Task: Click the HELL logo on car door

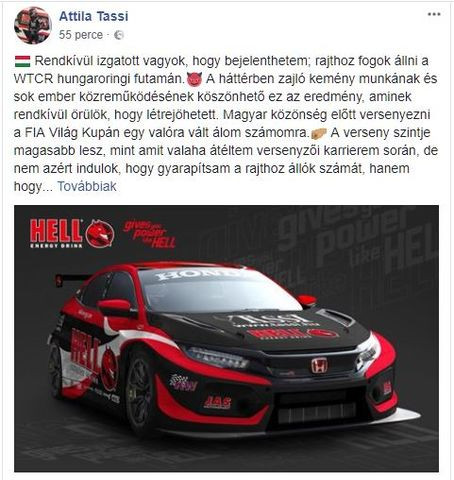Action: [x=85, y=351]
